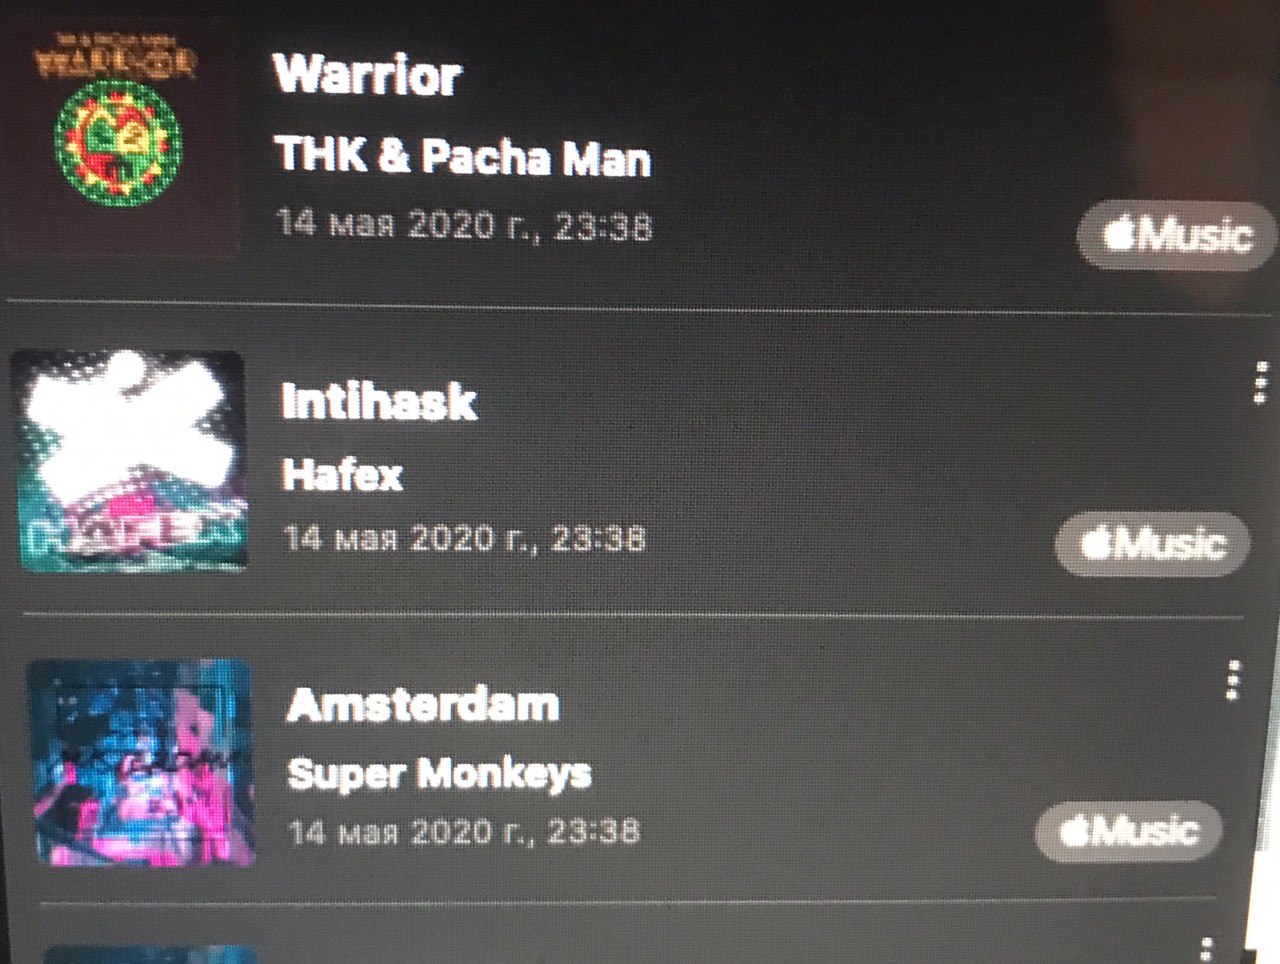Select the Intihask song title
This screenshot has width=1280, height=964.
click(x=379, y=401)
